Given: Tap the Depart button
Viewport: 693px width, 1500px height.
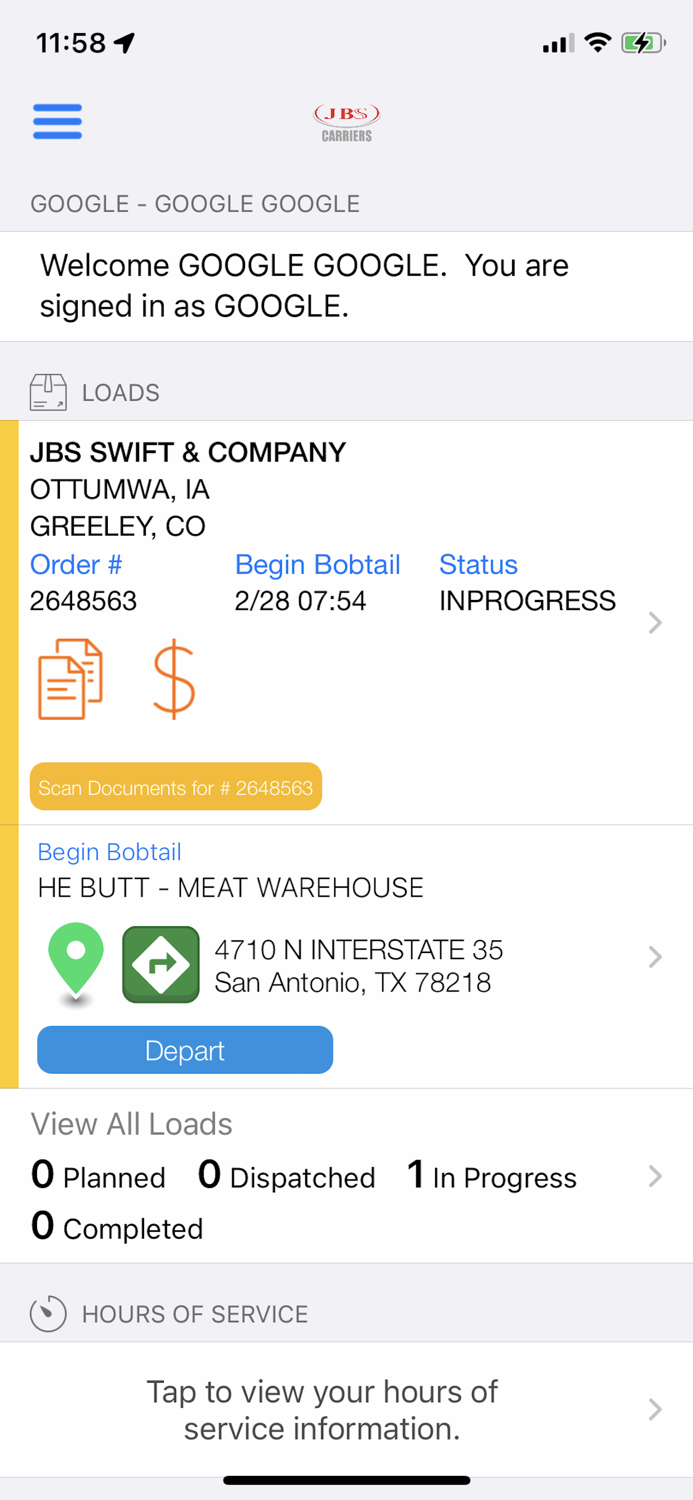Looking at the screenshot, I should point(184,1049).
